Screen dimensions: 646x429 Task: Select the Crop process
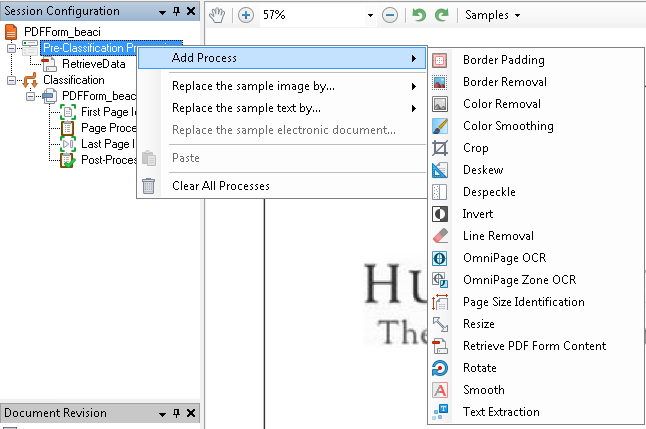pyautogui.click(x=475, y=148)
